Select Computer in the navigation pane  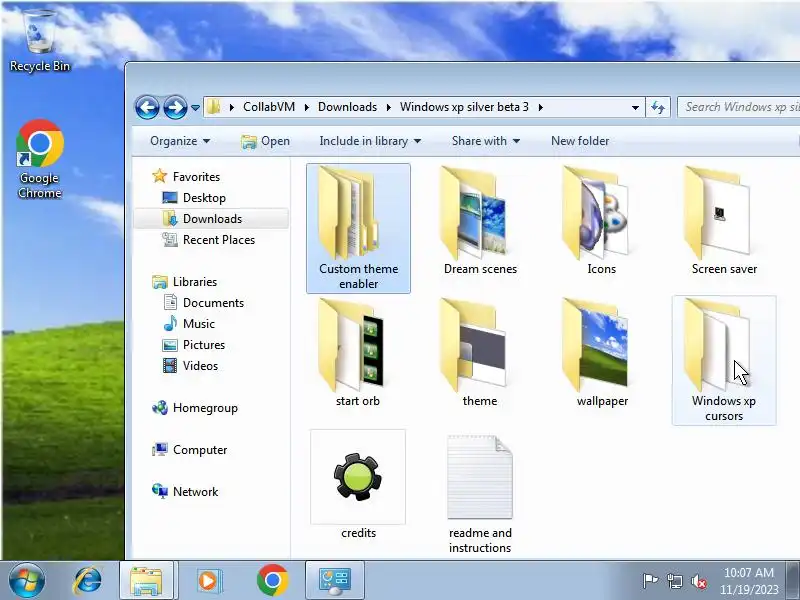point(199,449)
